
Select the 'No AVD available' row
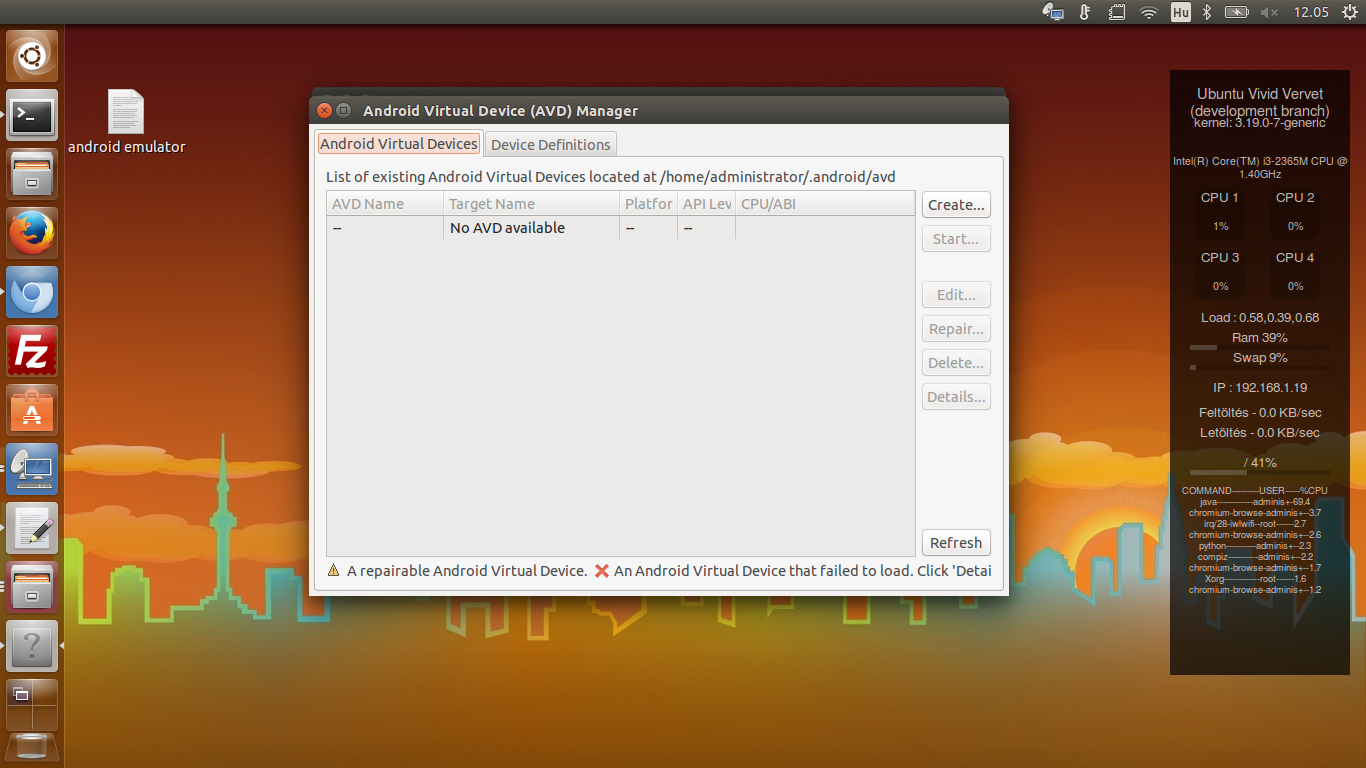click(x=507, y=228)
